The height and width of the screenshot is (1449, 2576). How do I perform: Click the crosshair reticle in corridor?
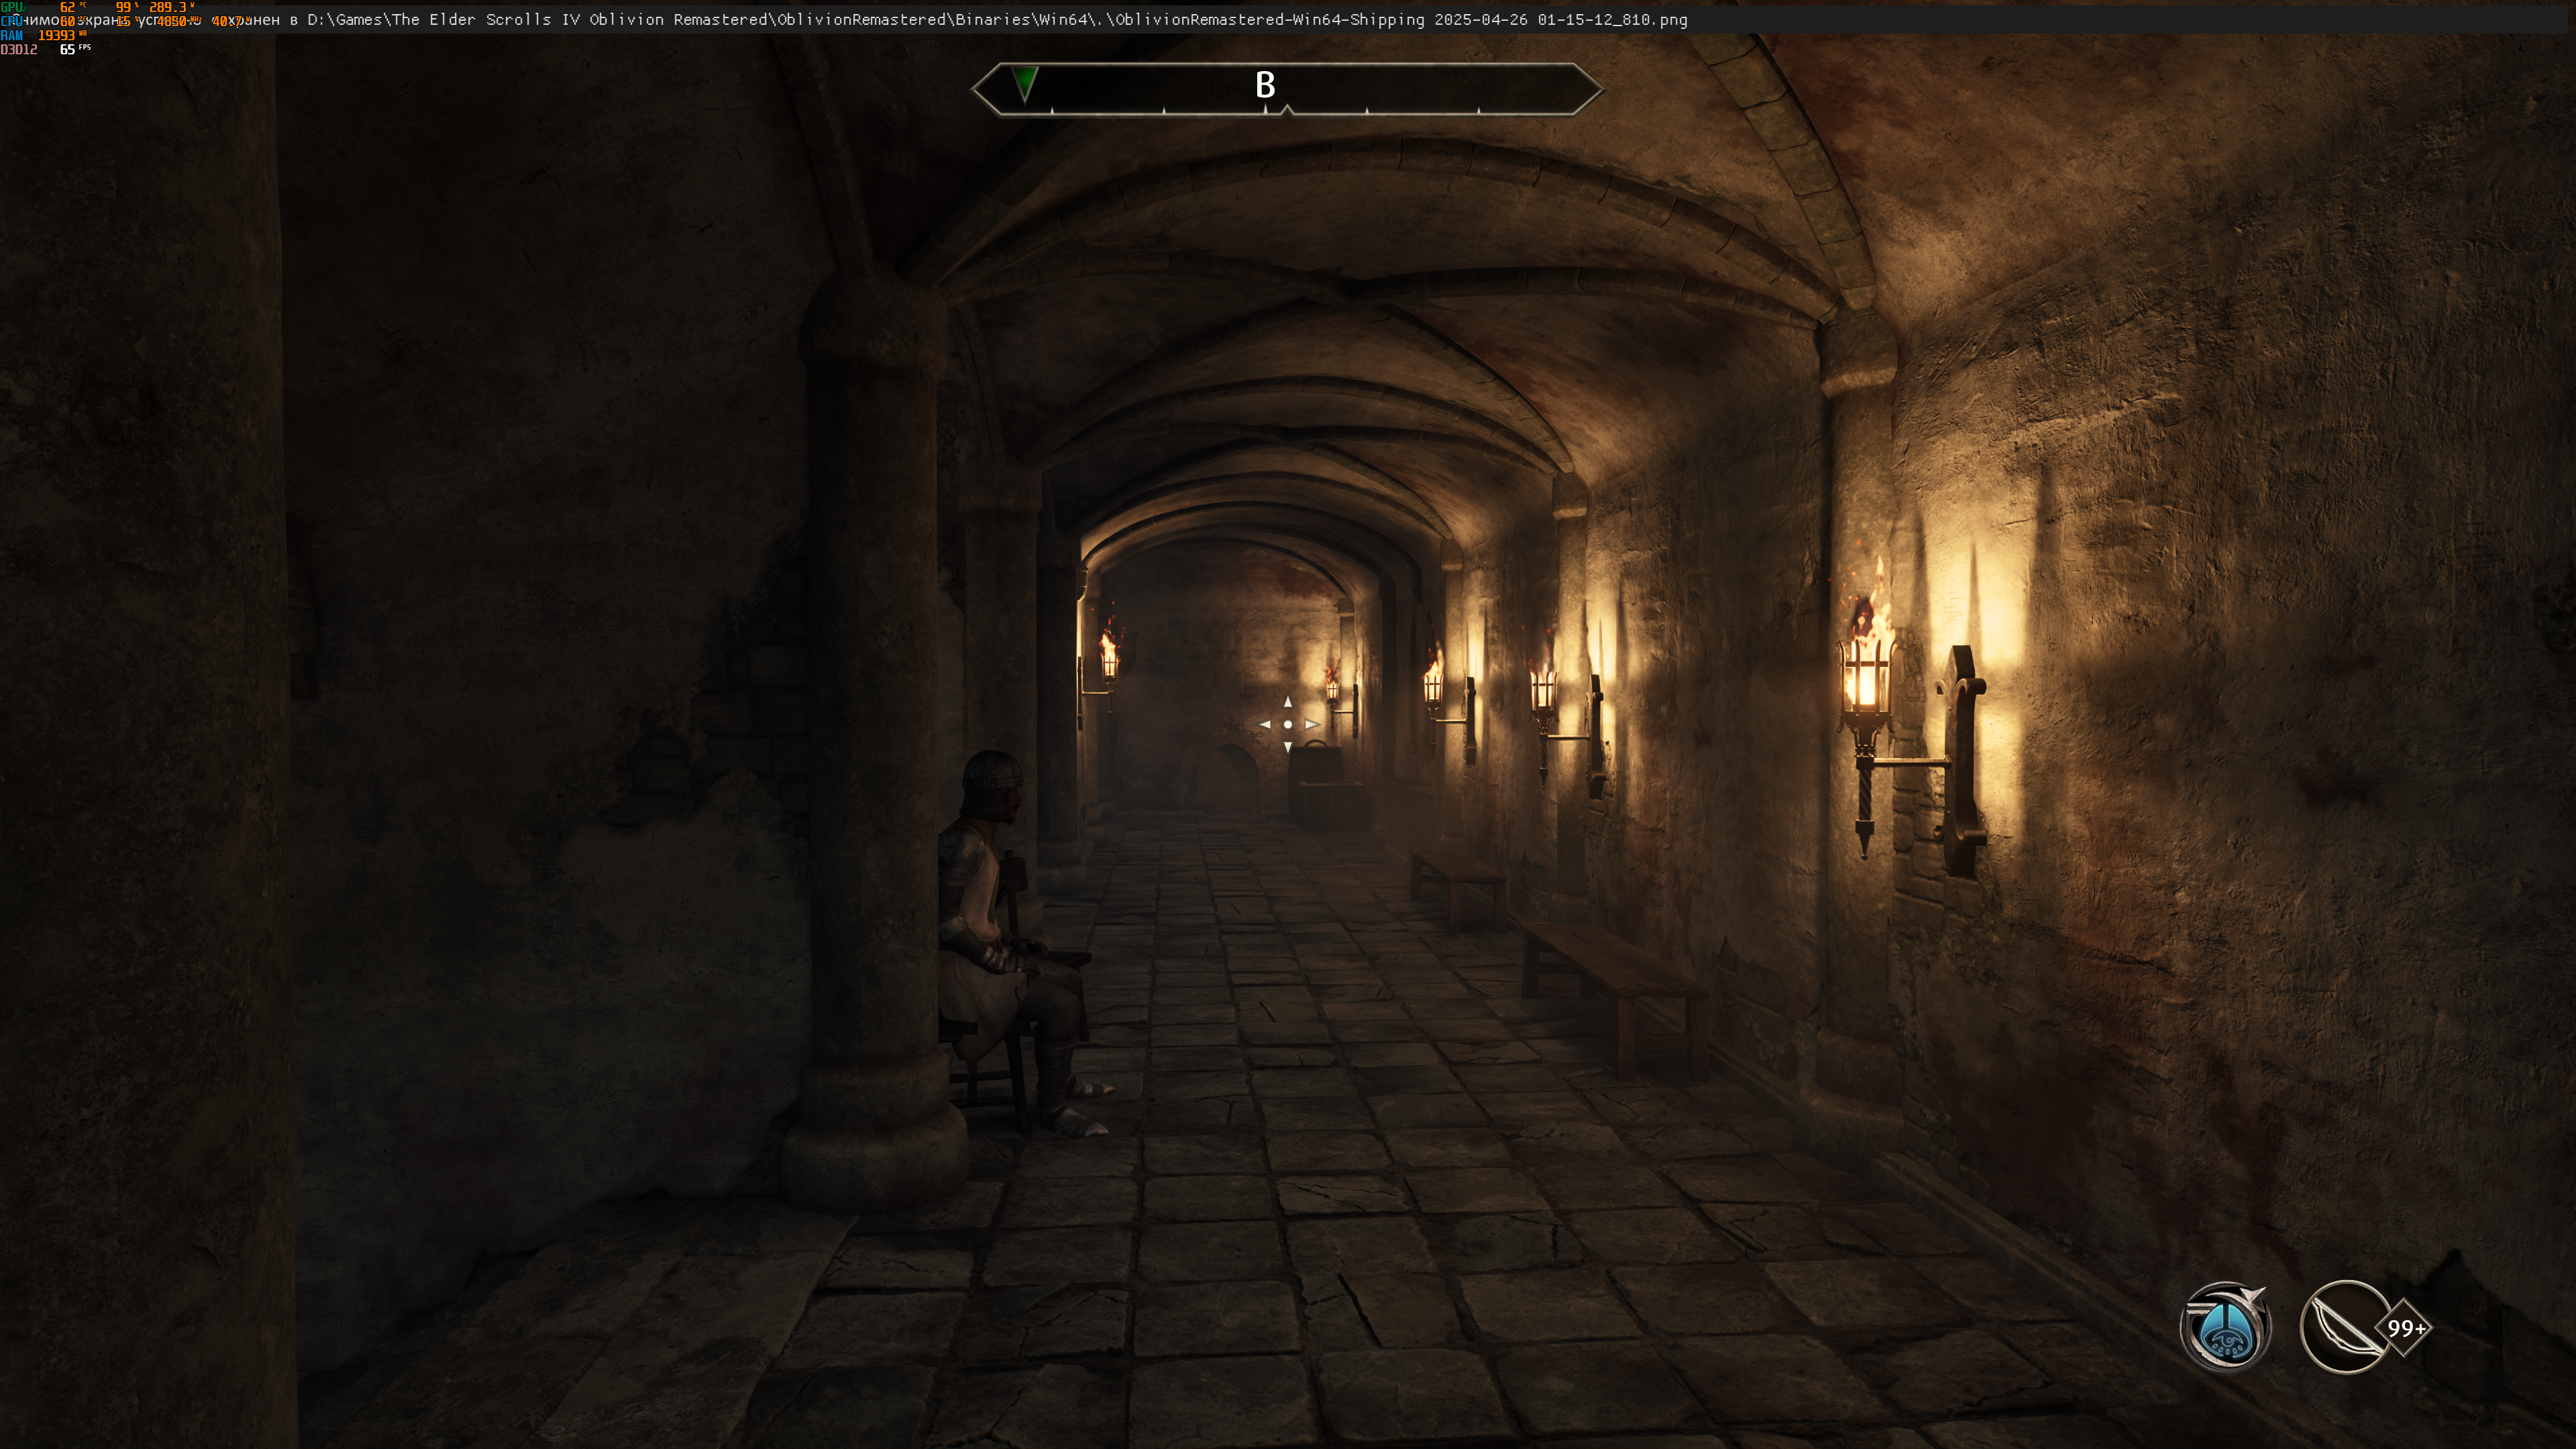1288,724
